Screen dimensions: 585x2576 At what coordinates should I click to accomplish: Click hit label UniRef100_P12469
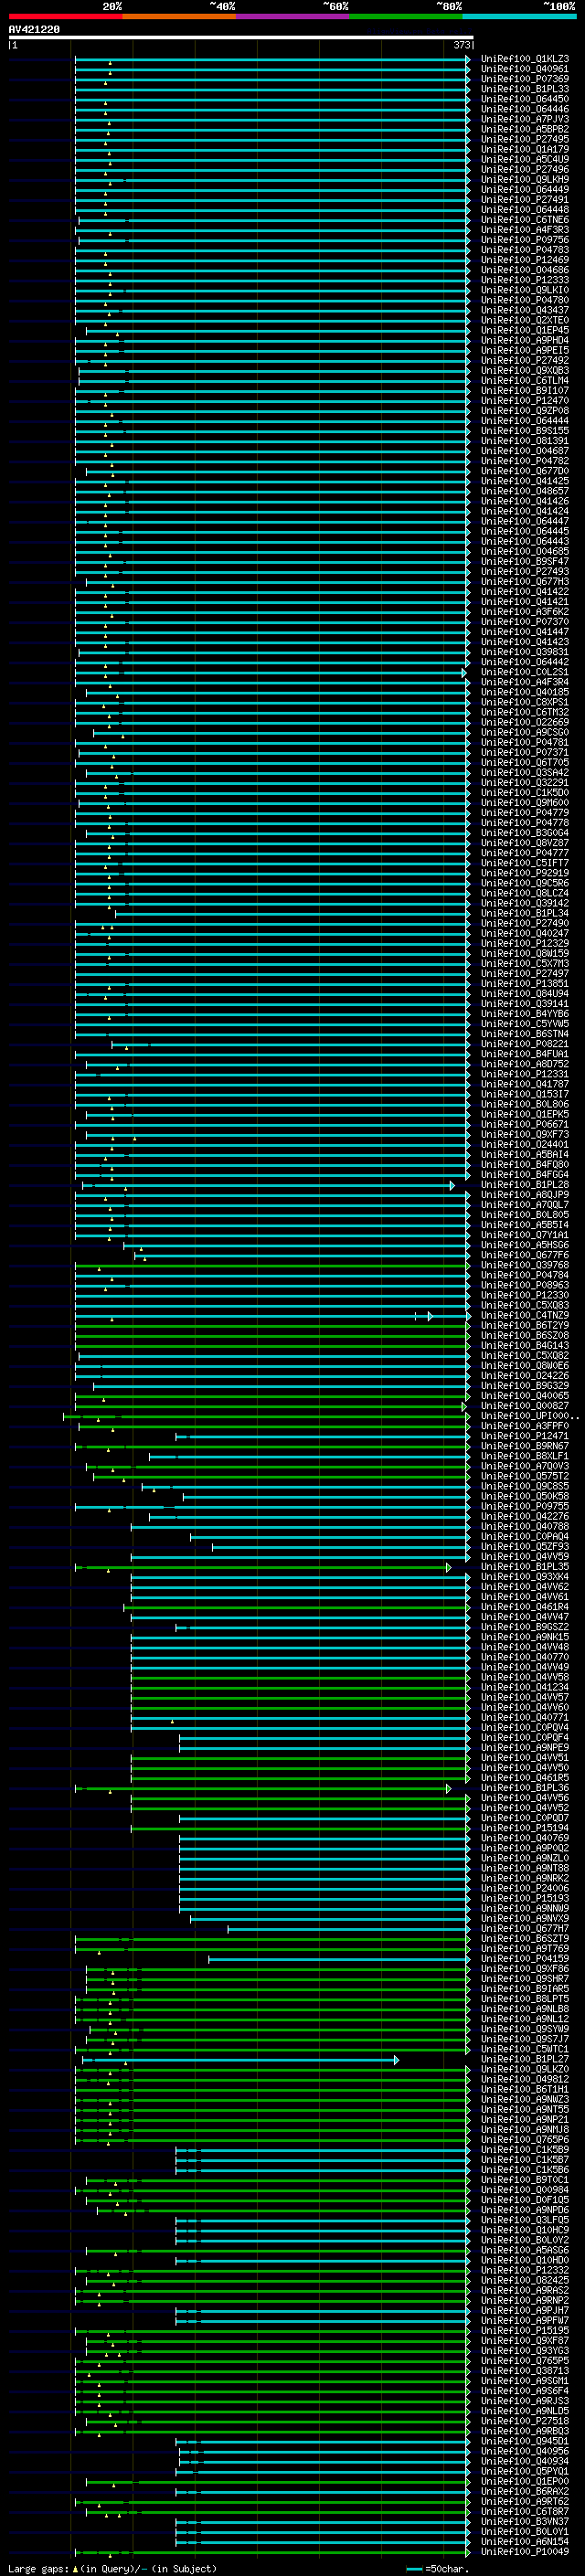tap(525, 260)
